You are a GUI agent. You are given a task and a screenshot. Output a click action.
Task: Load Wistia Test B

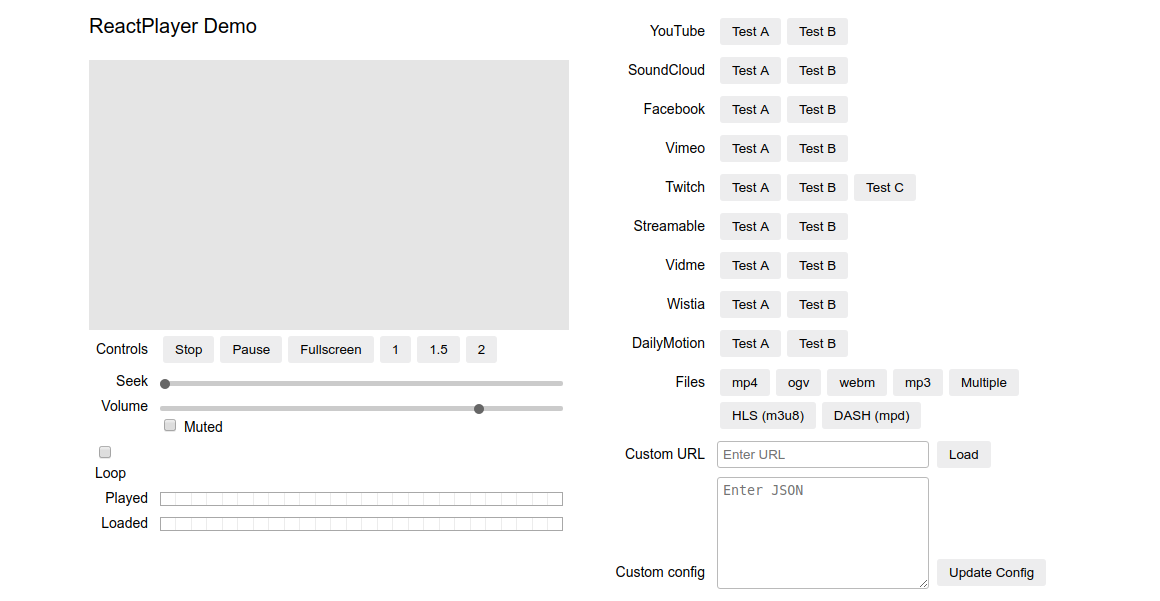click(817, 304)
